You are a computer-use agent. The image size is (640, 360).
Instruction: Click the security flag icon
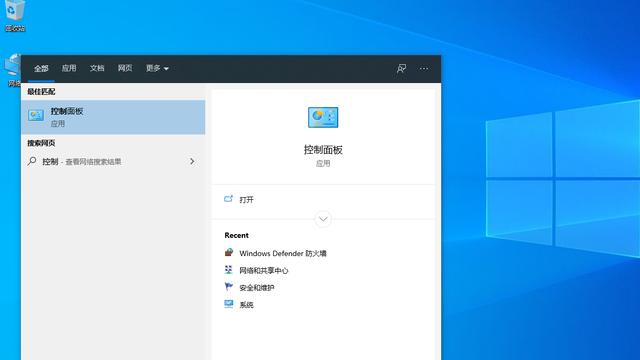(x=229, y=287)
